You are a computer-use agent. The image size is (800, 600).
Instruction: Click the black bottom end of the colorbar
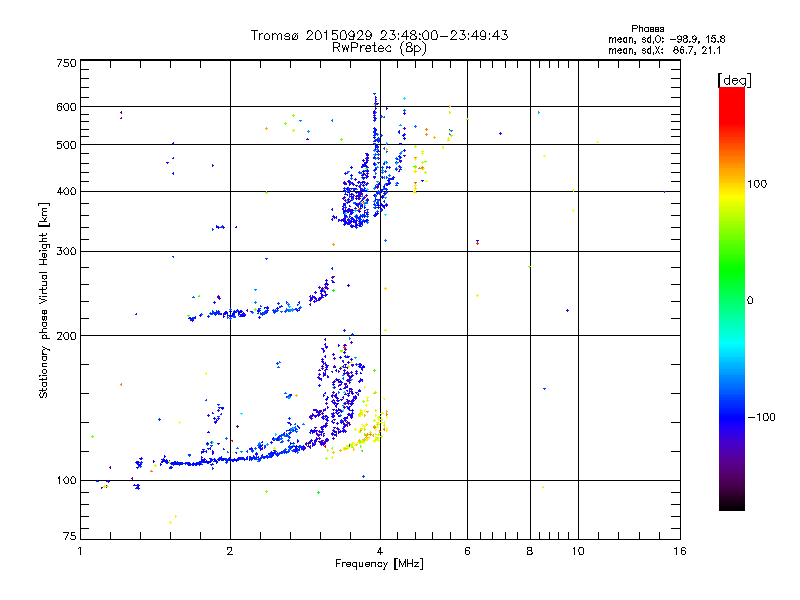[x=732, y=503]
